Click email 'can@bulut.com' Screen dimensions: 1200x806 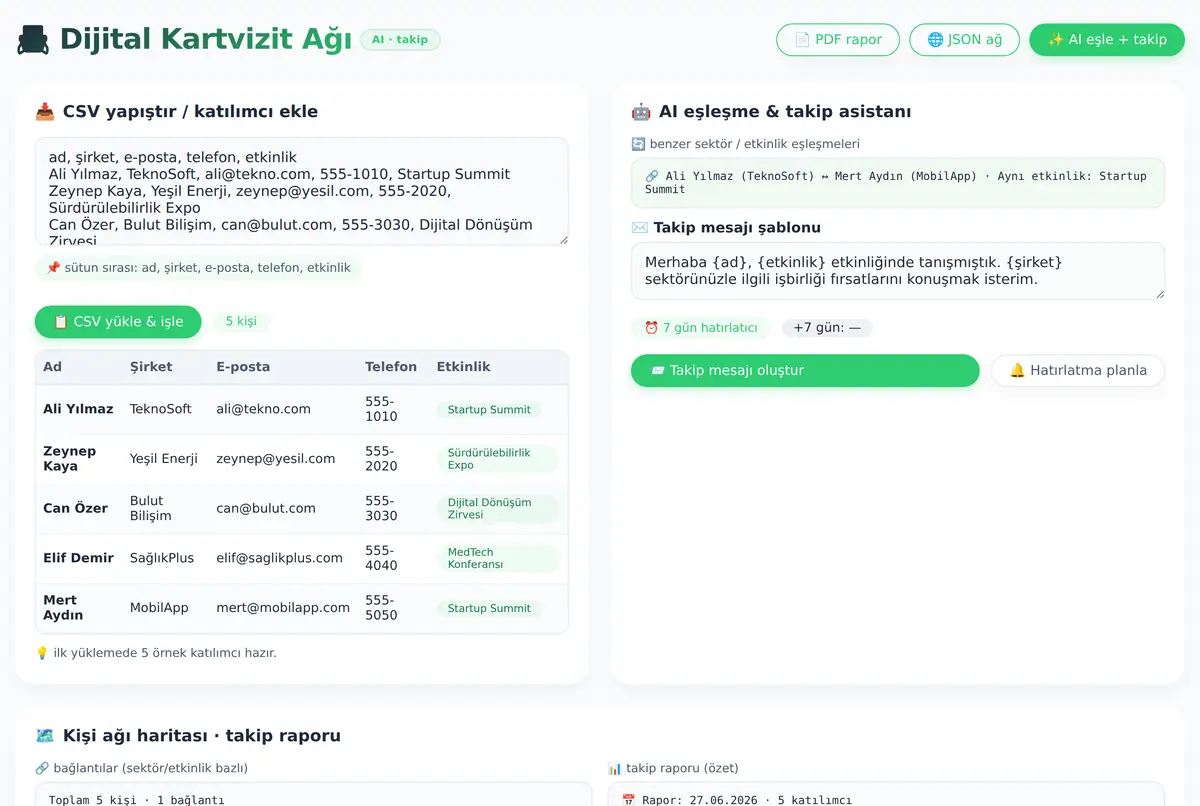[x=266, y=508]
